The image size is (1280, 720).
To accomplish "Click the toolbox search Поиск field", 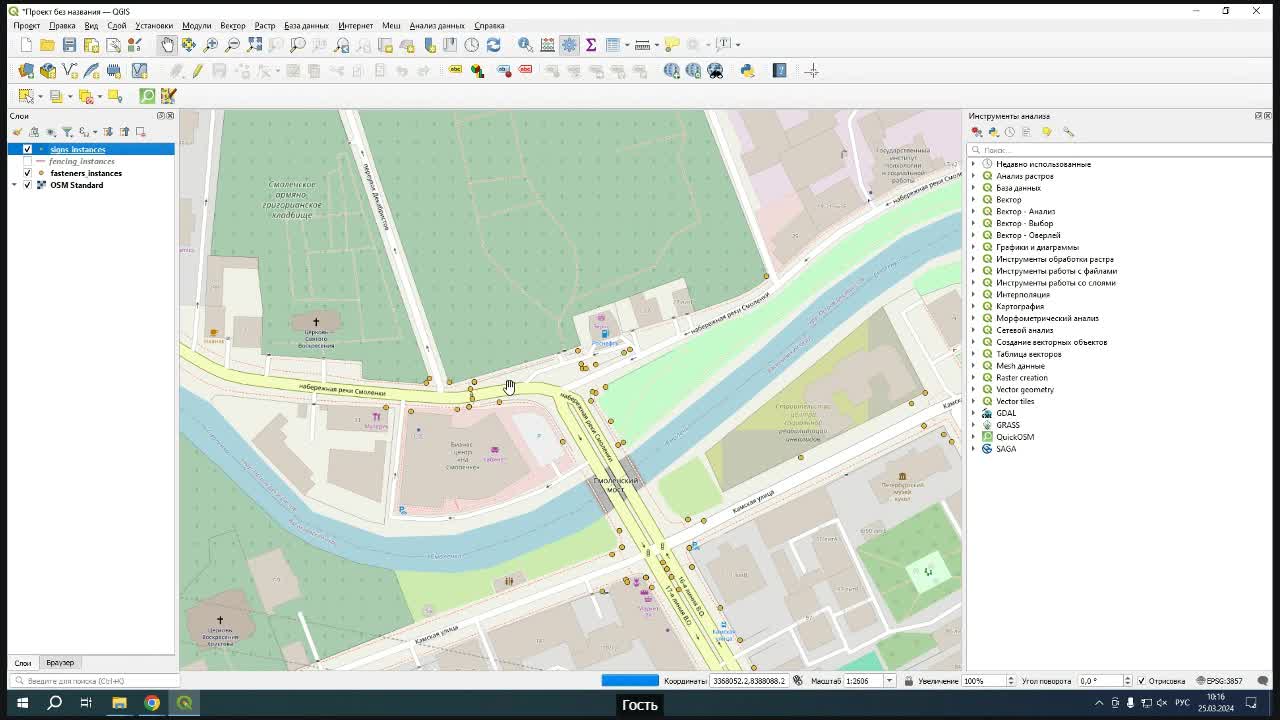I will pyautogui.click(x=1119, y=150).
